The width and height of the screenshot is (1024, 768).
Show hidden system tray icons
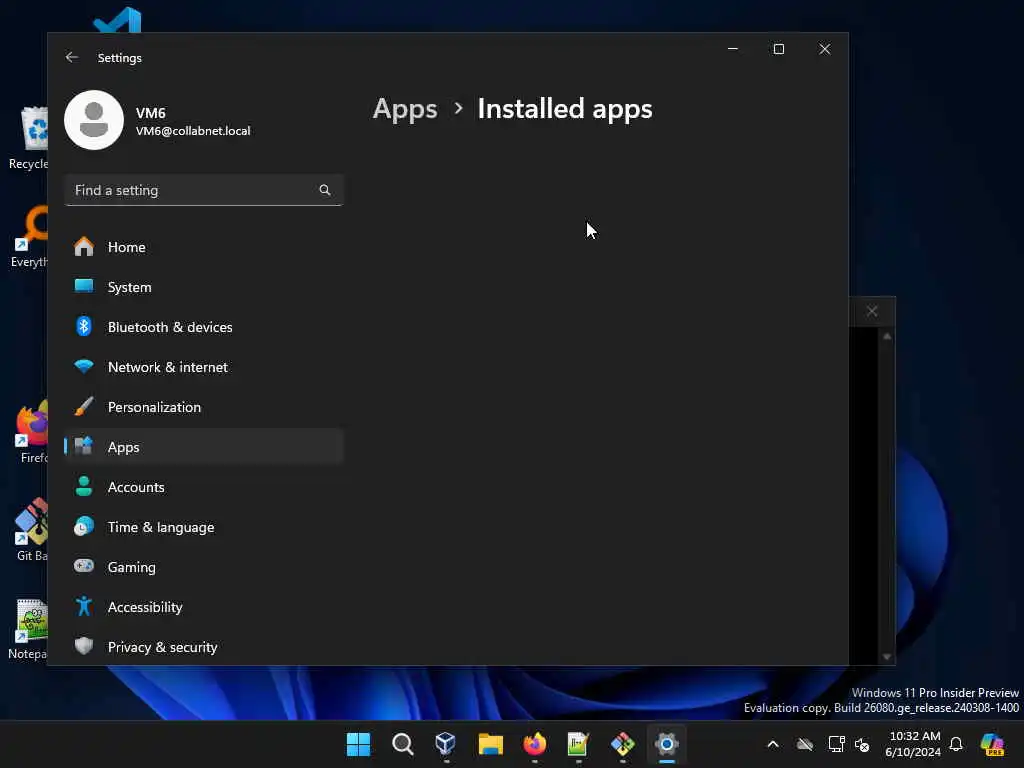tap(773, 744)
